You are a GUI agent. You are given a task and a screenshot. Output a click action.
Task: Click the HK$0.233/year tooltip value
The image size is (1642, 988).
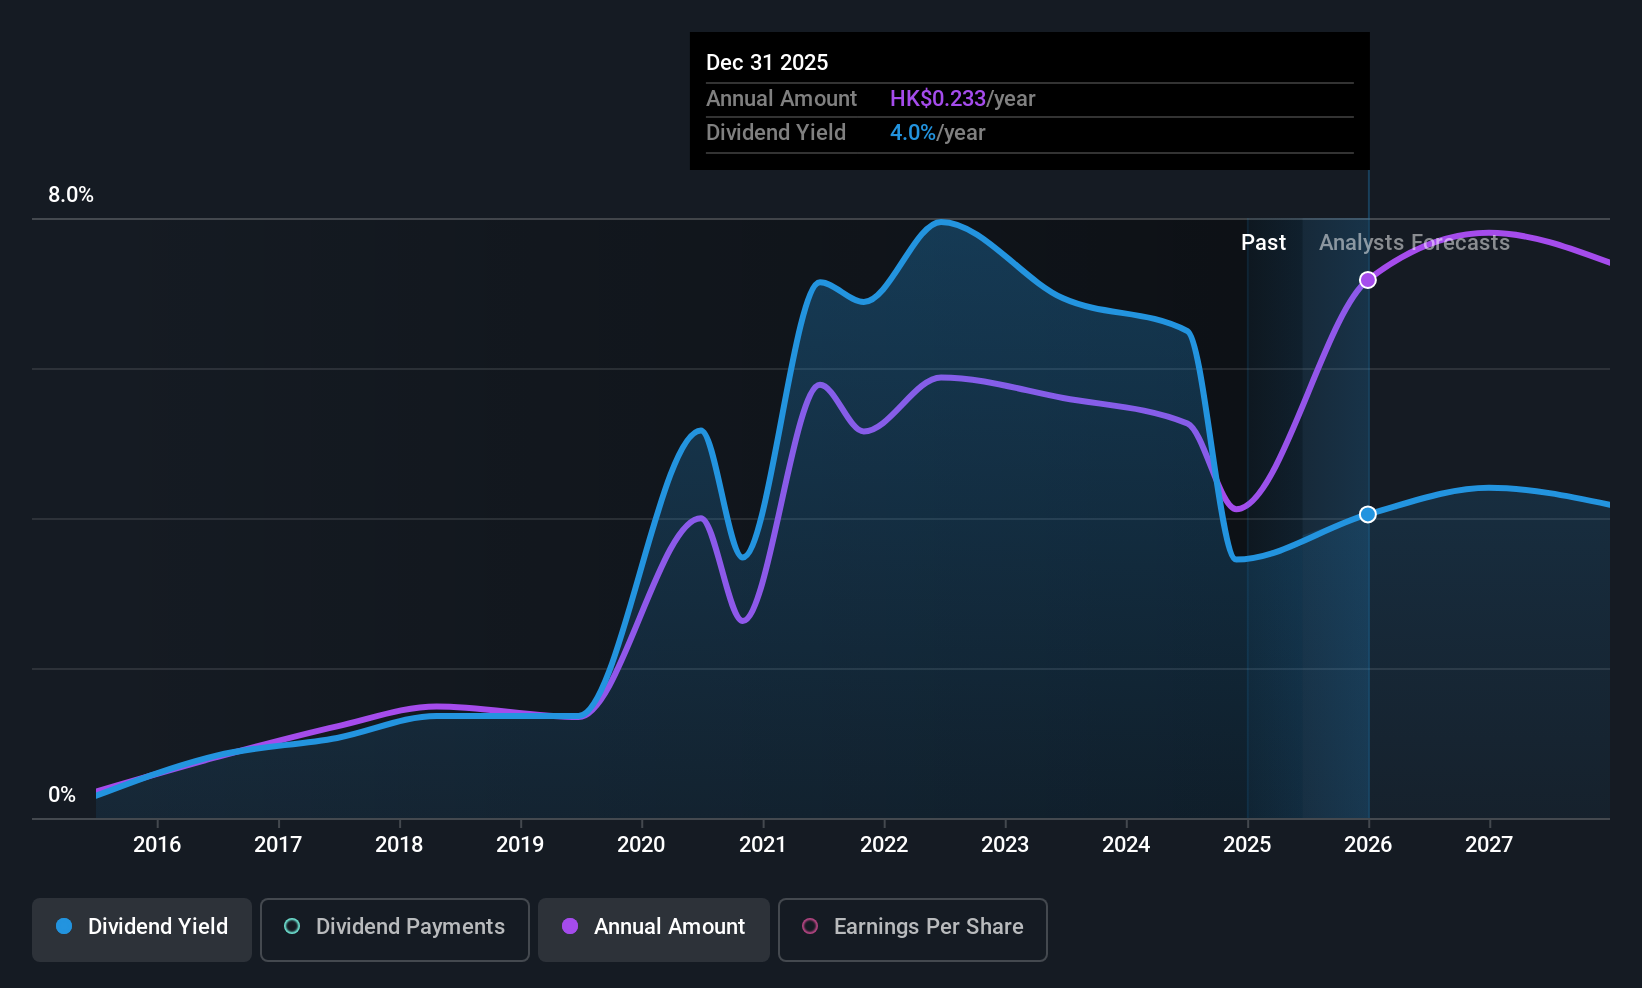click(962, 98)
